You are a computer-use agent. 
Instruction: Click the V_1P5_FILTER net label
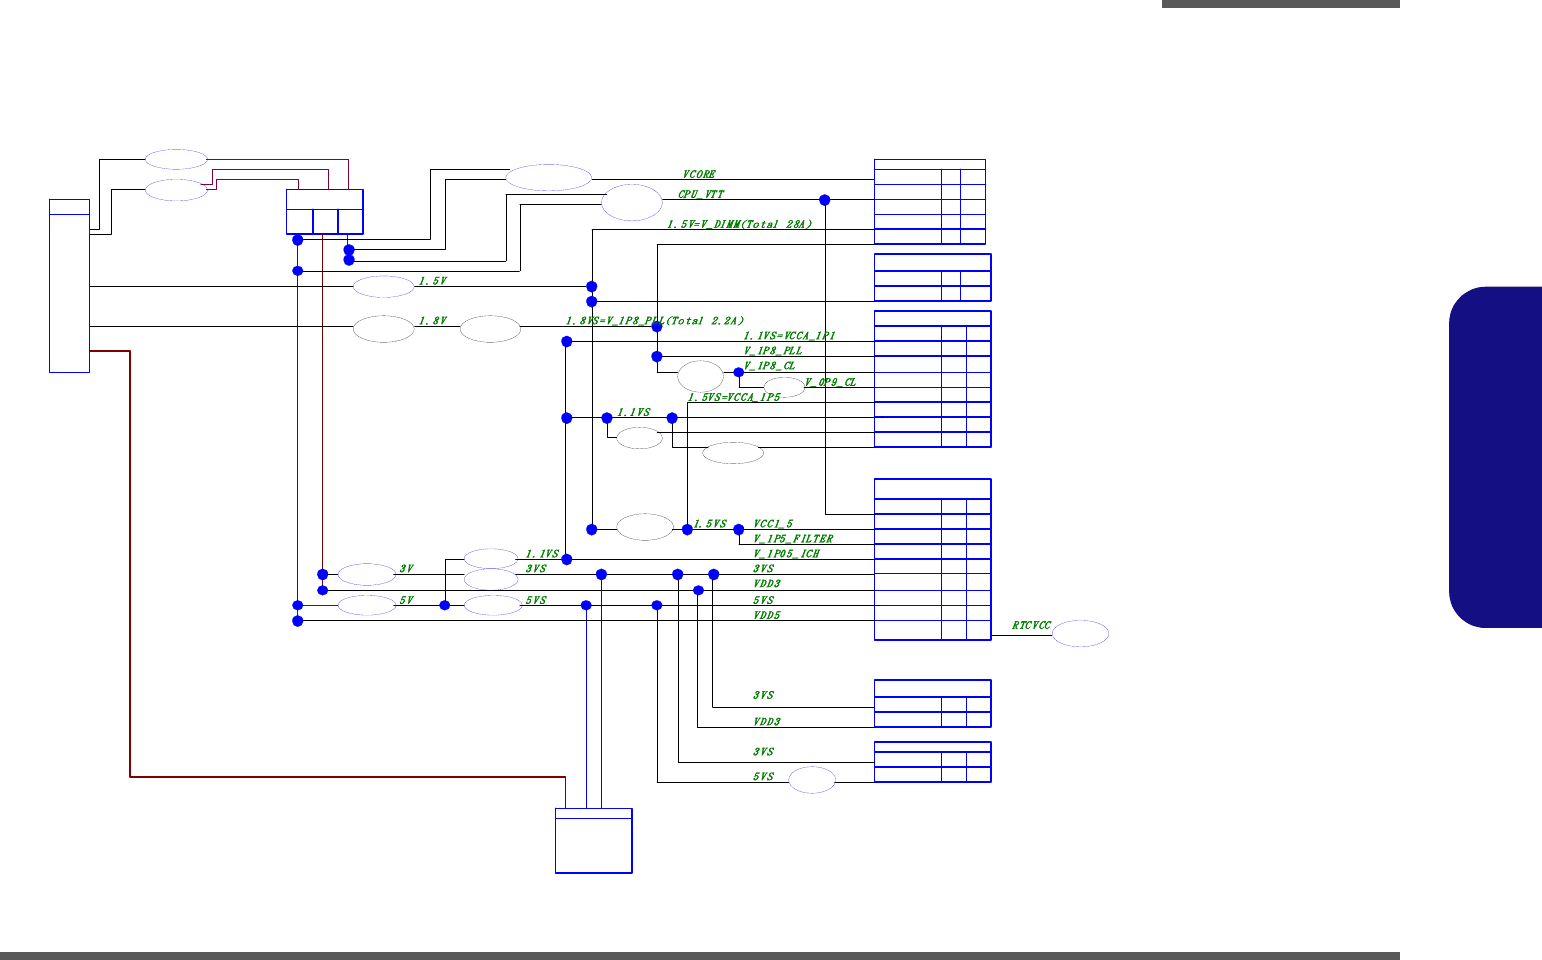point(792,539)
